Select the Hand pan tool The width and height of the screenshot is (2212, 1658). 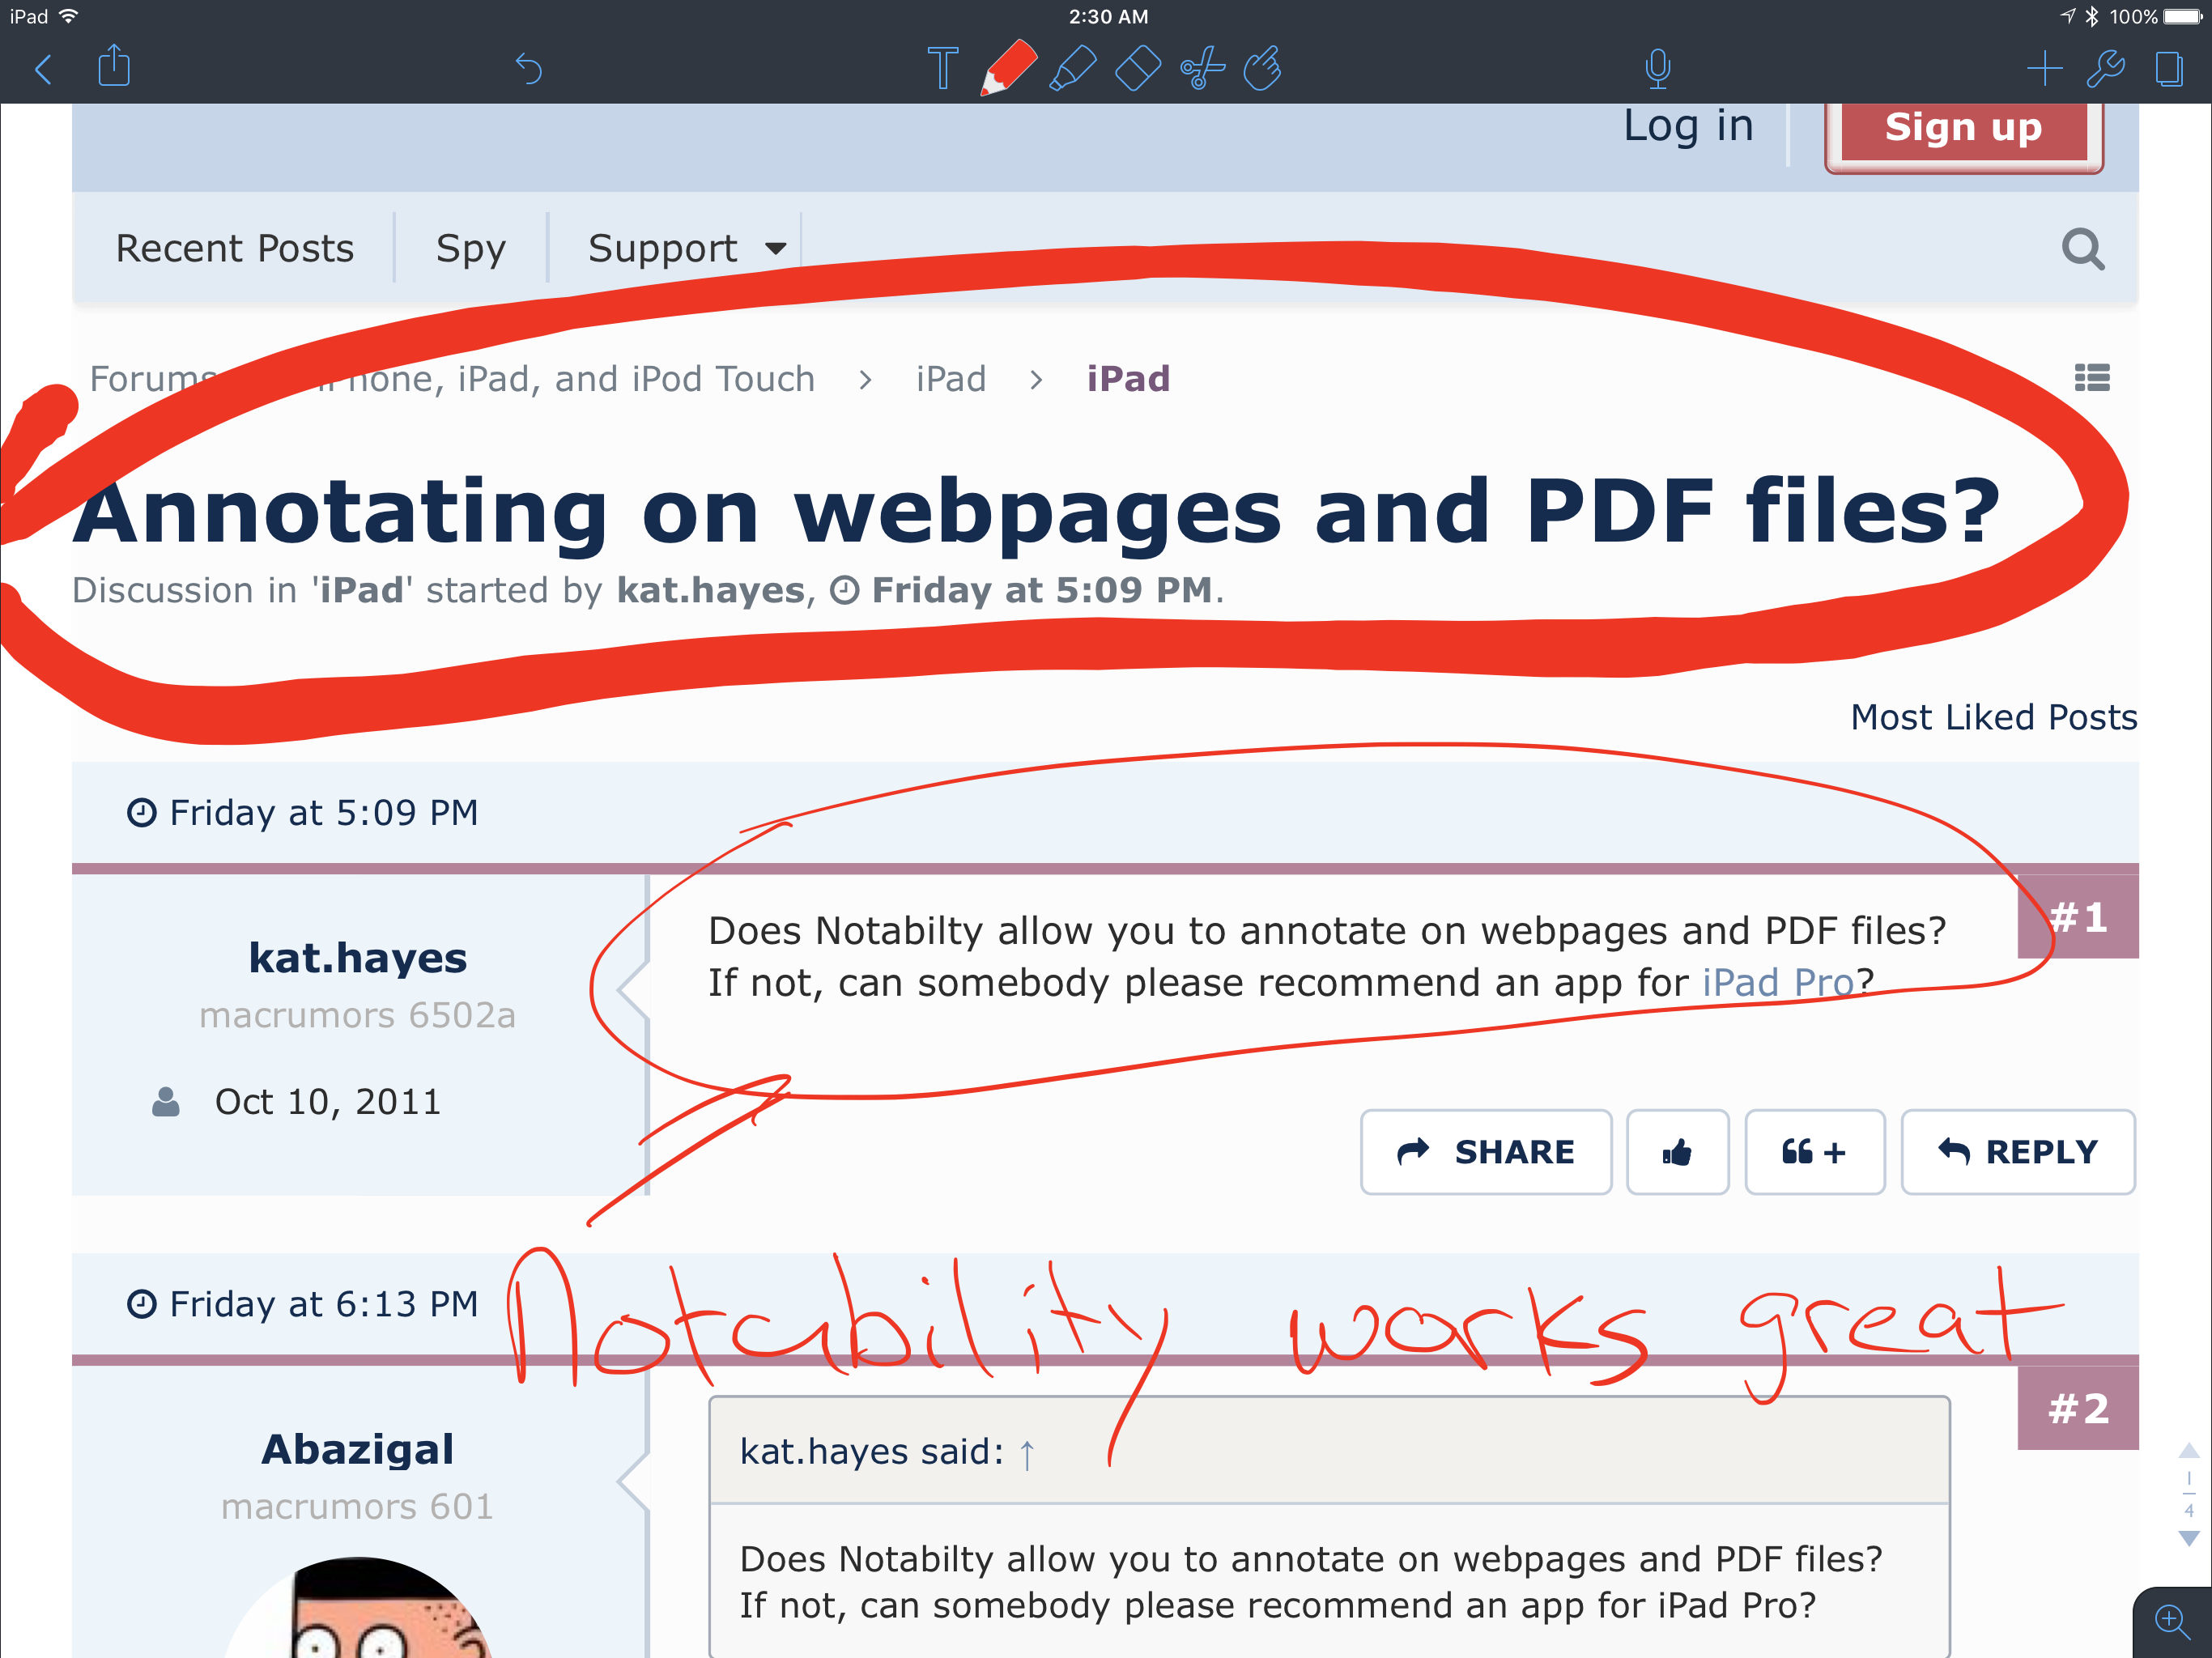(x=1263, y=68)
